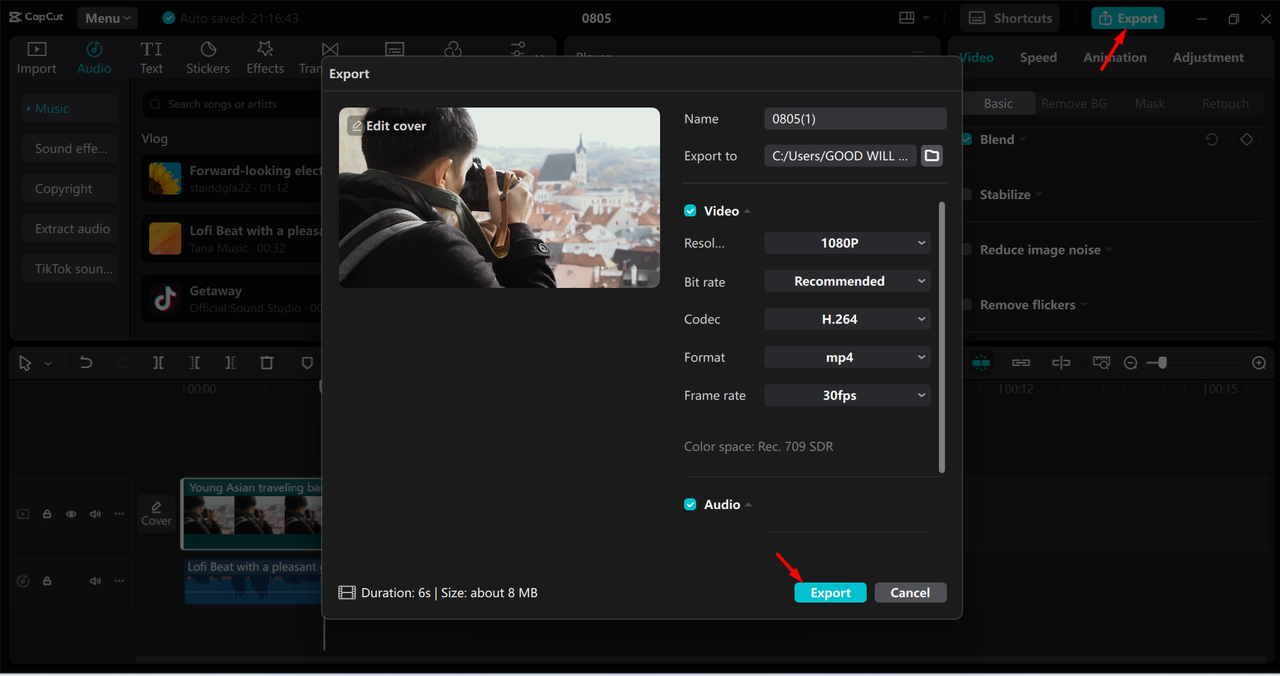
Task: Collapse the Video section arrow
Action: pyautogui.click(x=748, y=211)
